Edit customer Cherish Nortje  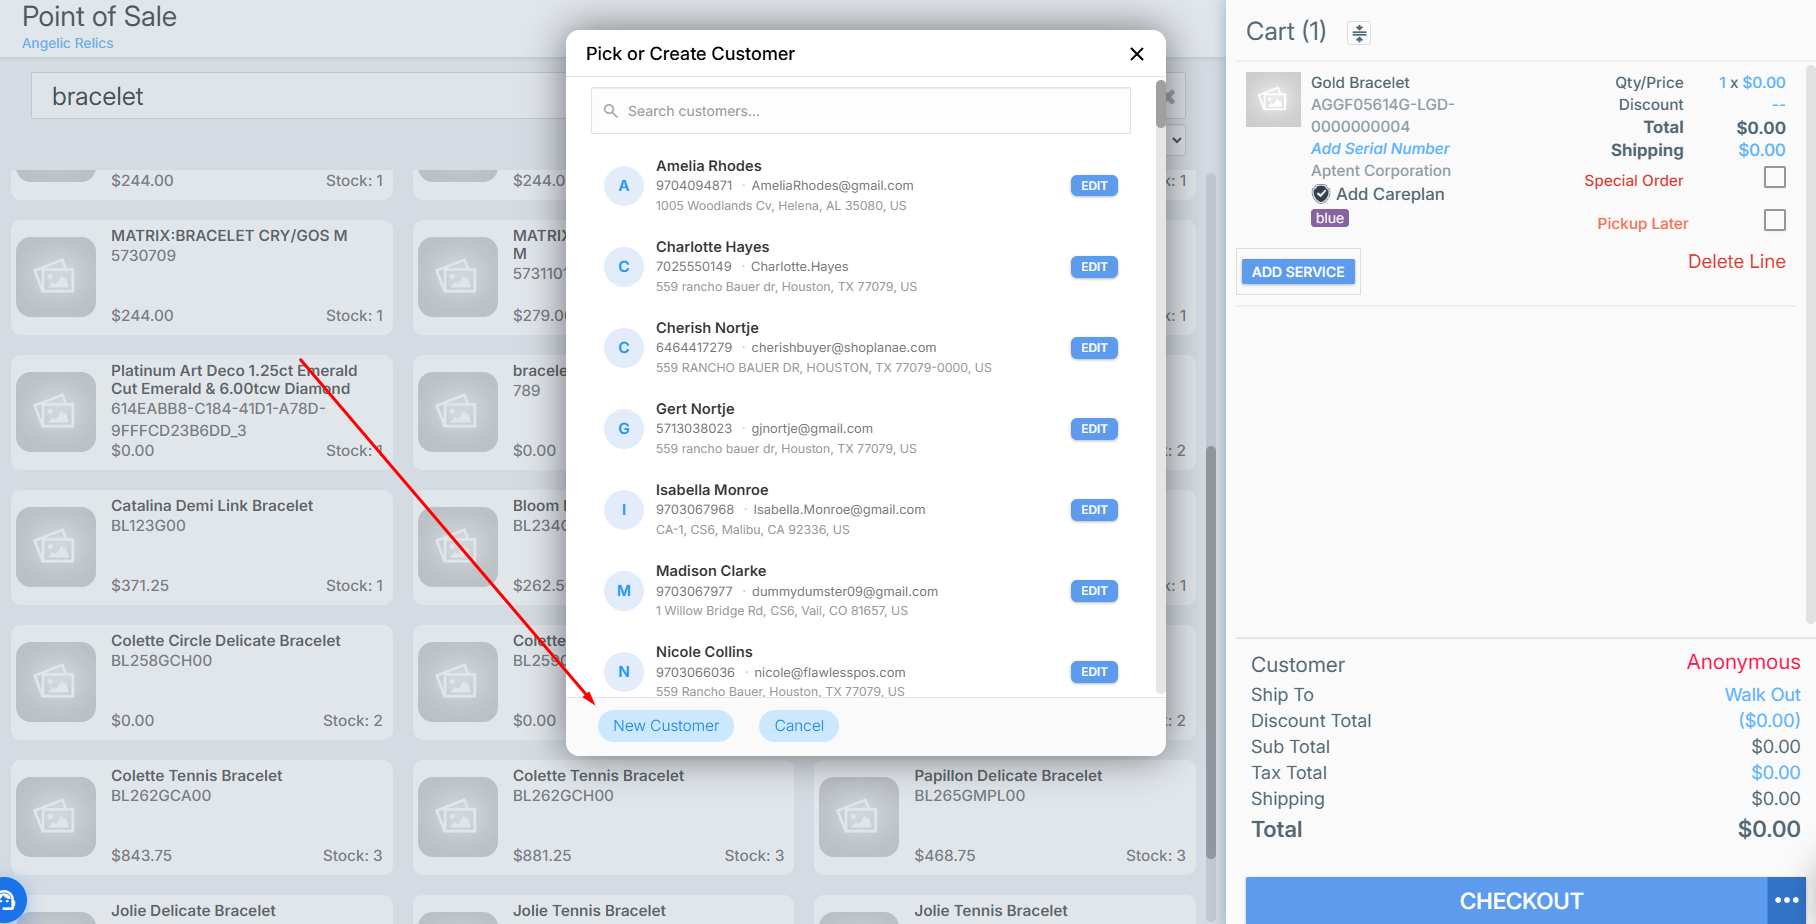coord(1094,348)
